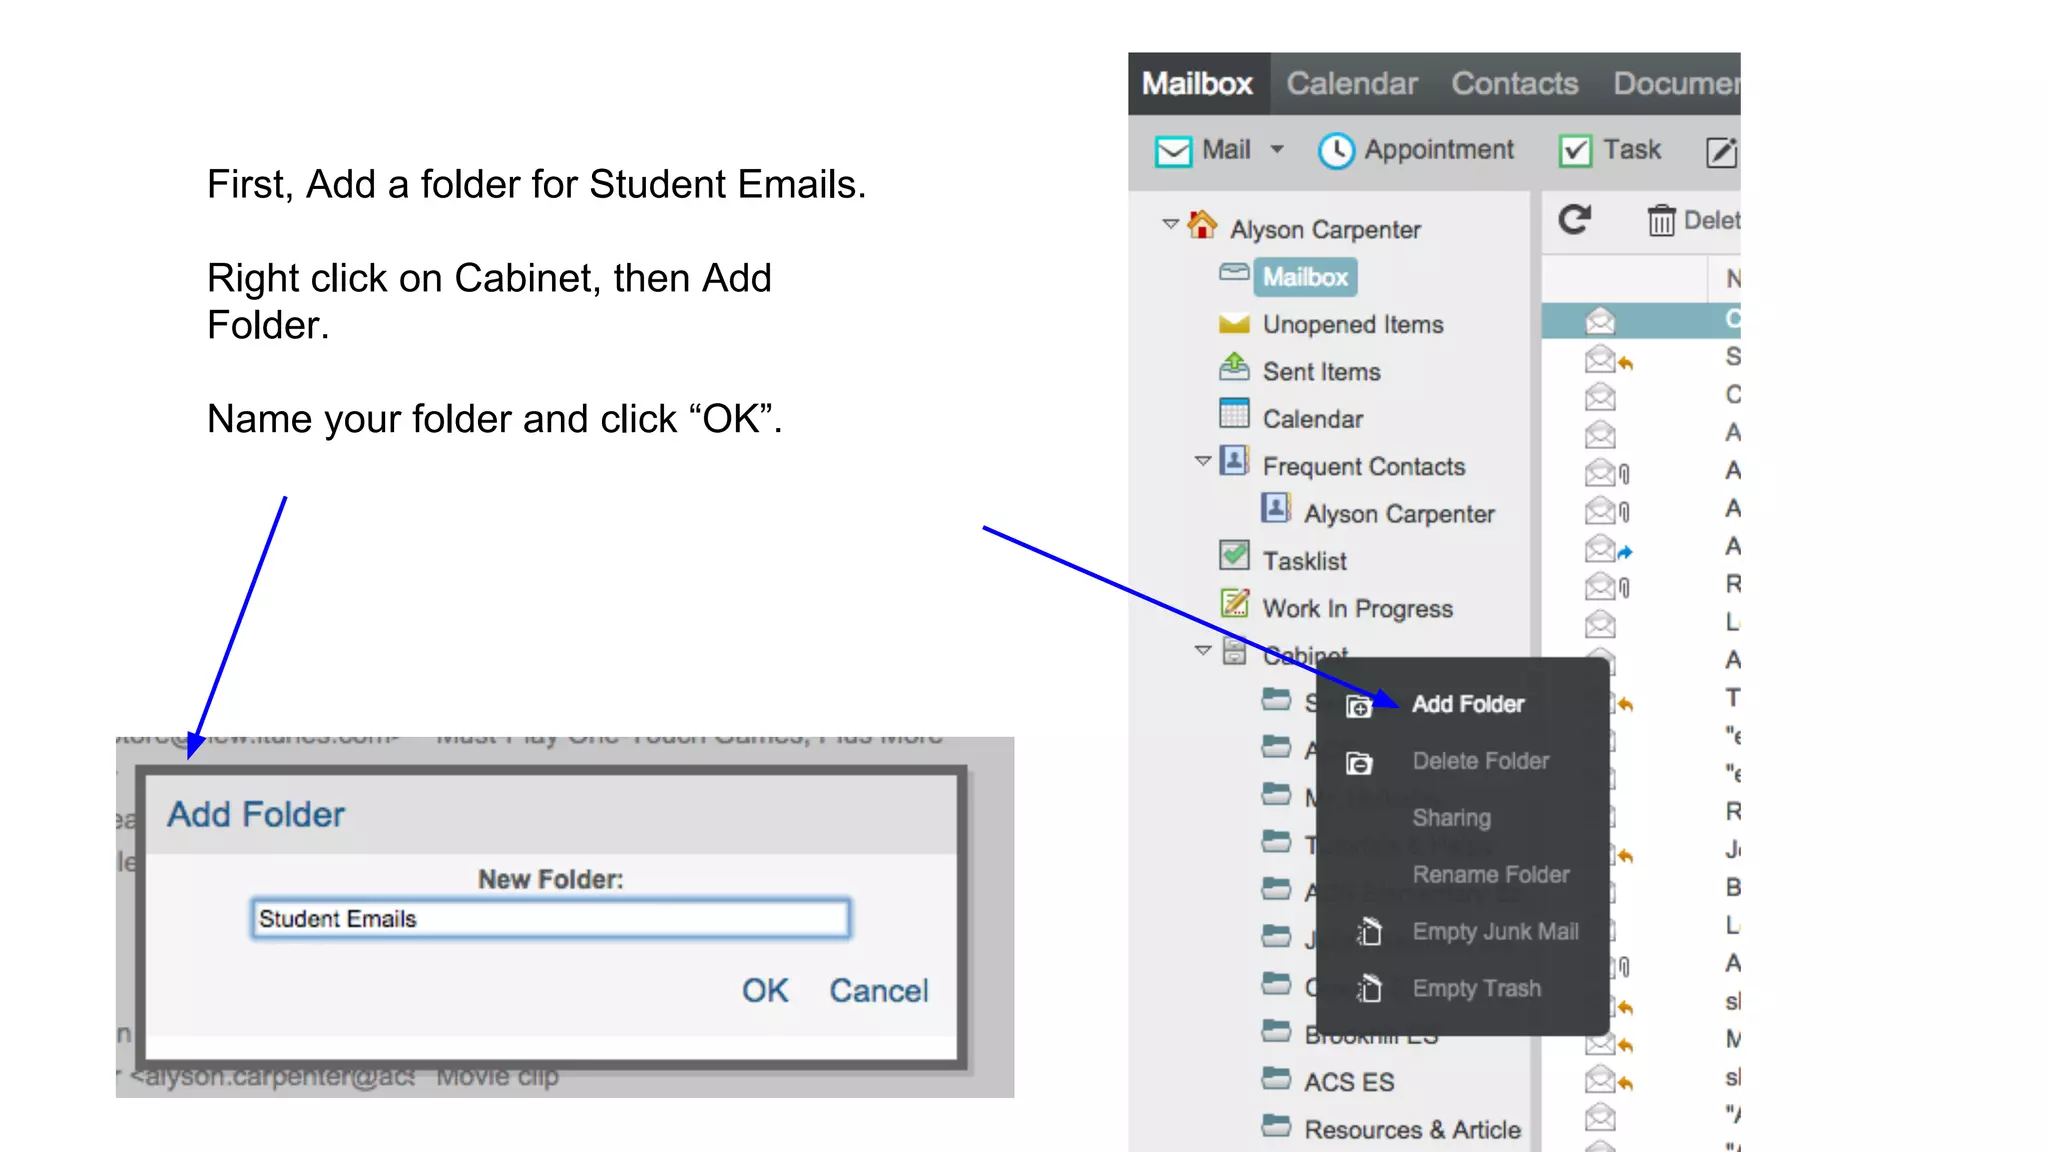Click OK in the Add Folder dialog
The height and width of the screenshot is (1152, 2048).
(x=765, y=991)
